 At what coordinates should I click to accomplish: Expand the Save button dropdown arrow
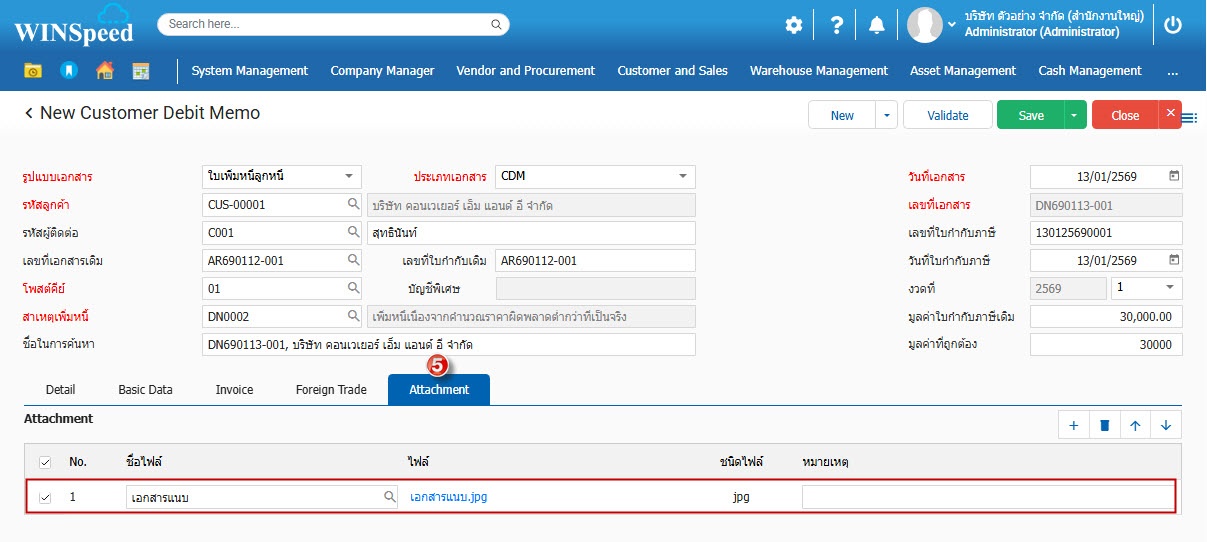tap(1075, 115)
